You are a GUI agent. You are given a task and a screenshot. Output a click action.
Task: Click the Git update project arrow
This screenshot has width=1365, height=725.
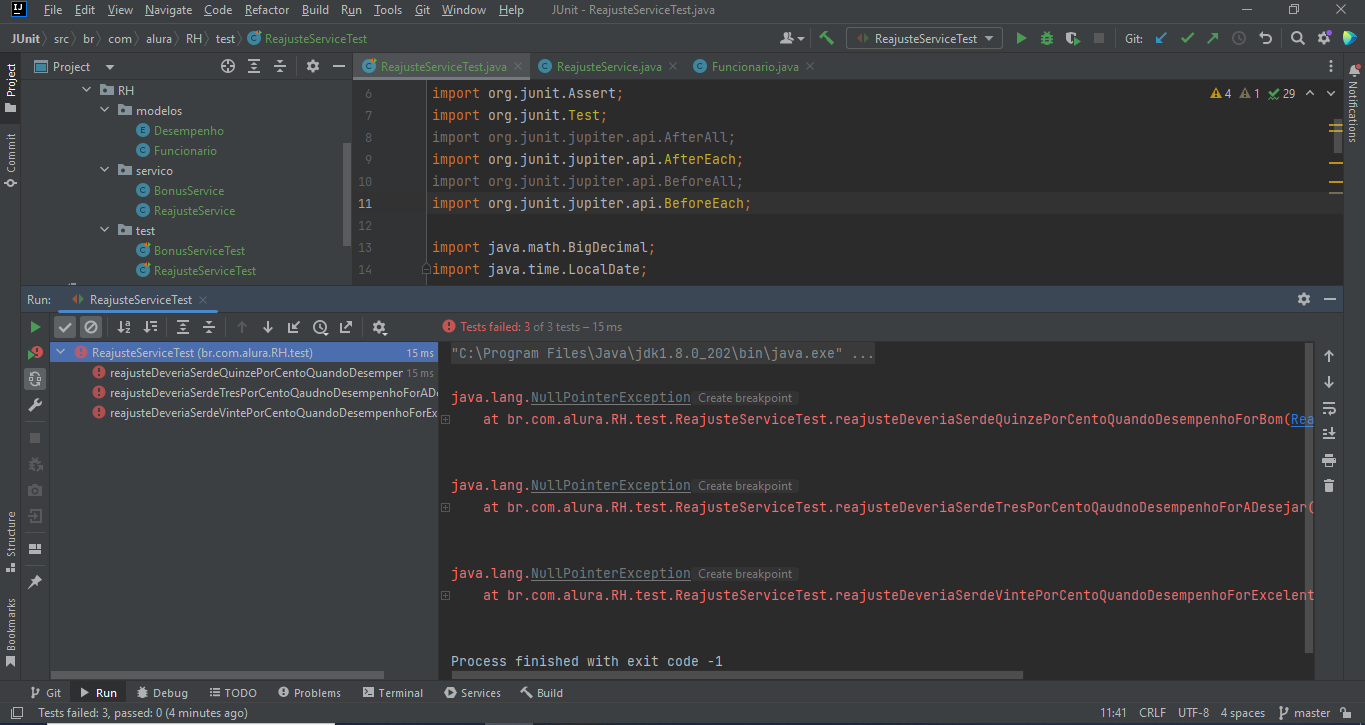click(1161, 38)
